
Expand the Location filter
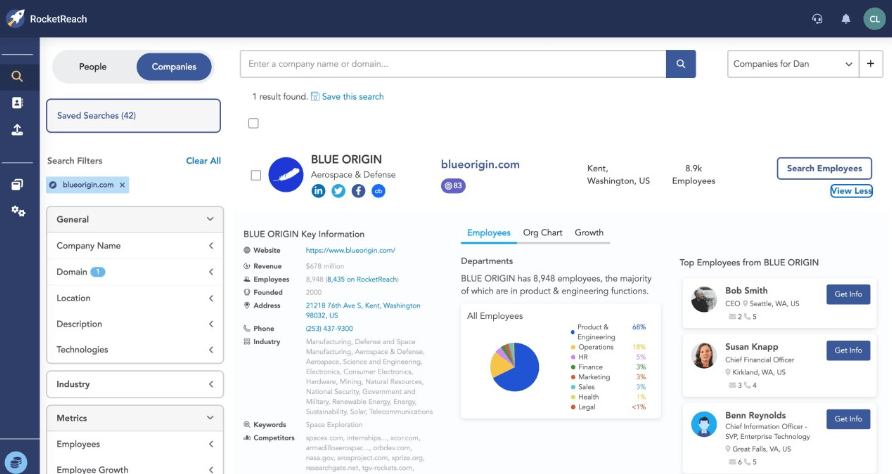coord(135,298)
